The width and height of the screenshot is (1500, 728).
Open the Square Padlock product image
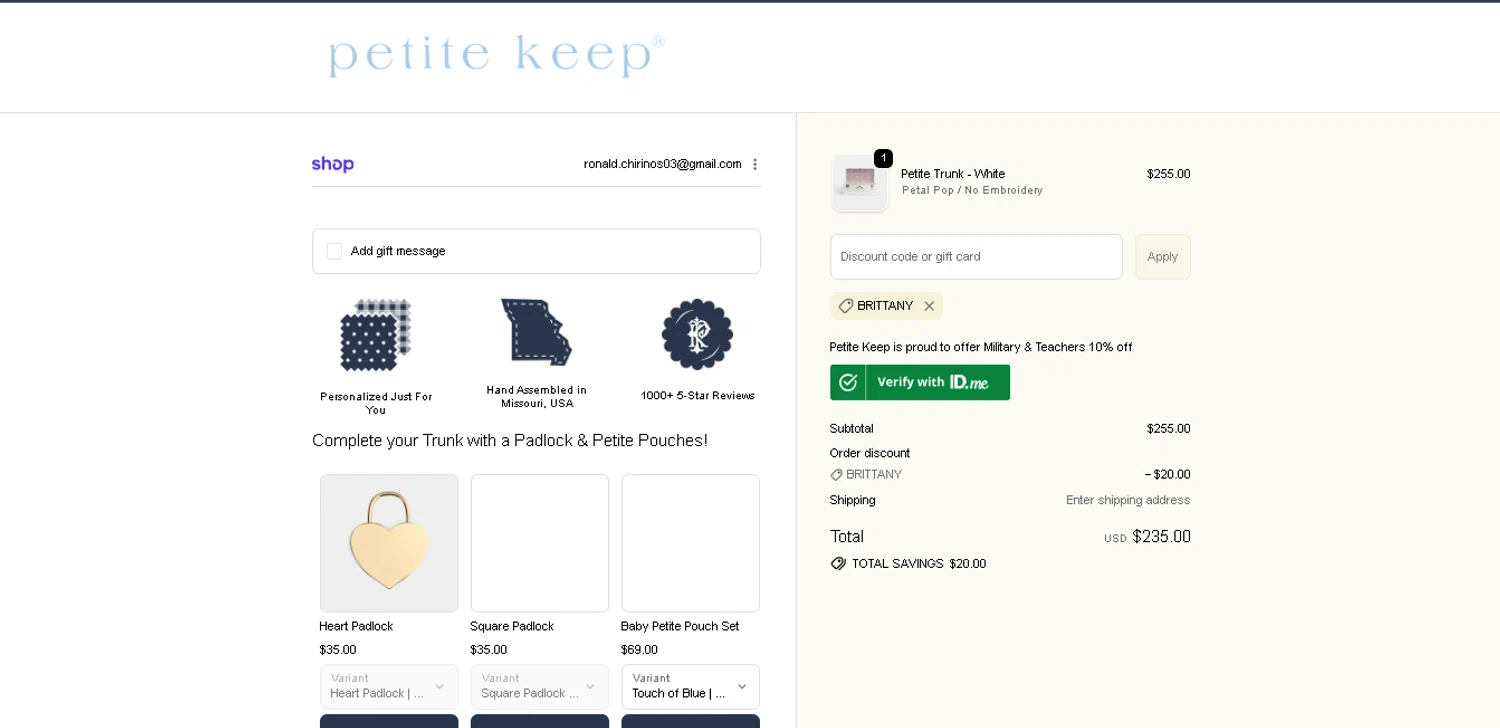click(x=540, y=543)
